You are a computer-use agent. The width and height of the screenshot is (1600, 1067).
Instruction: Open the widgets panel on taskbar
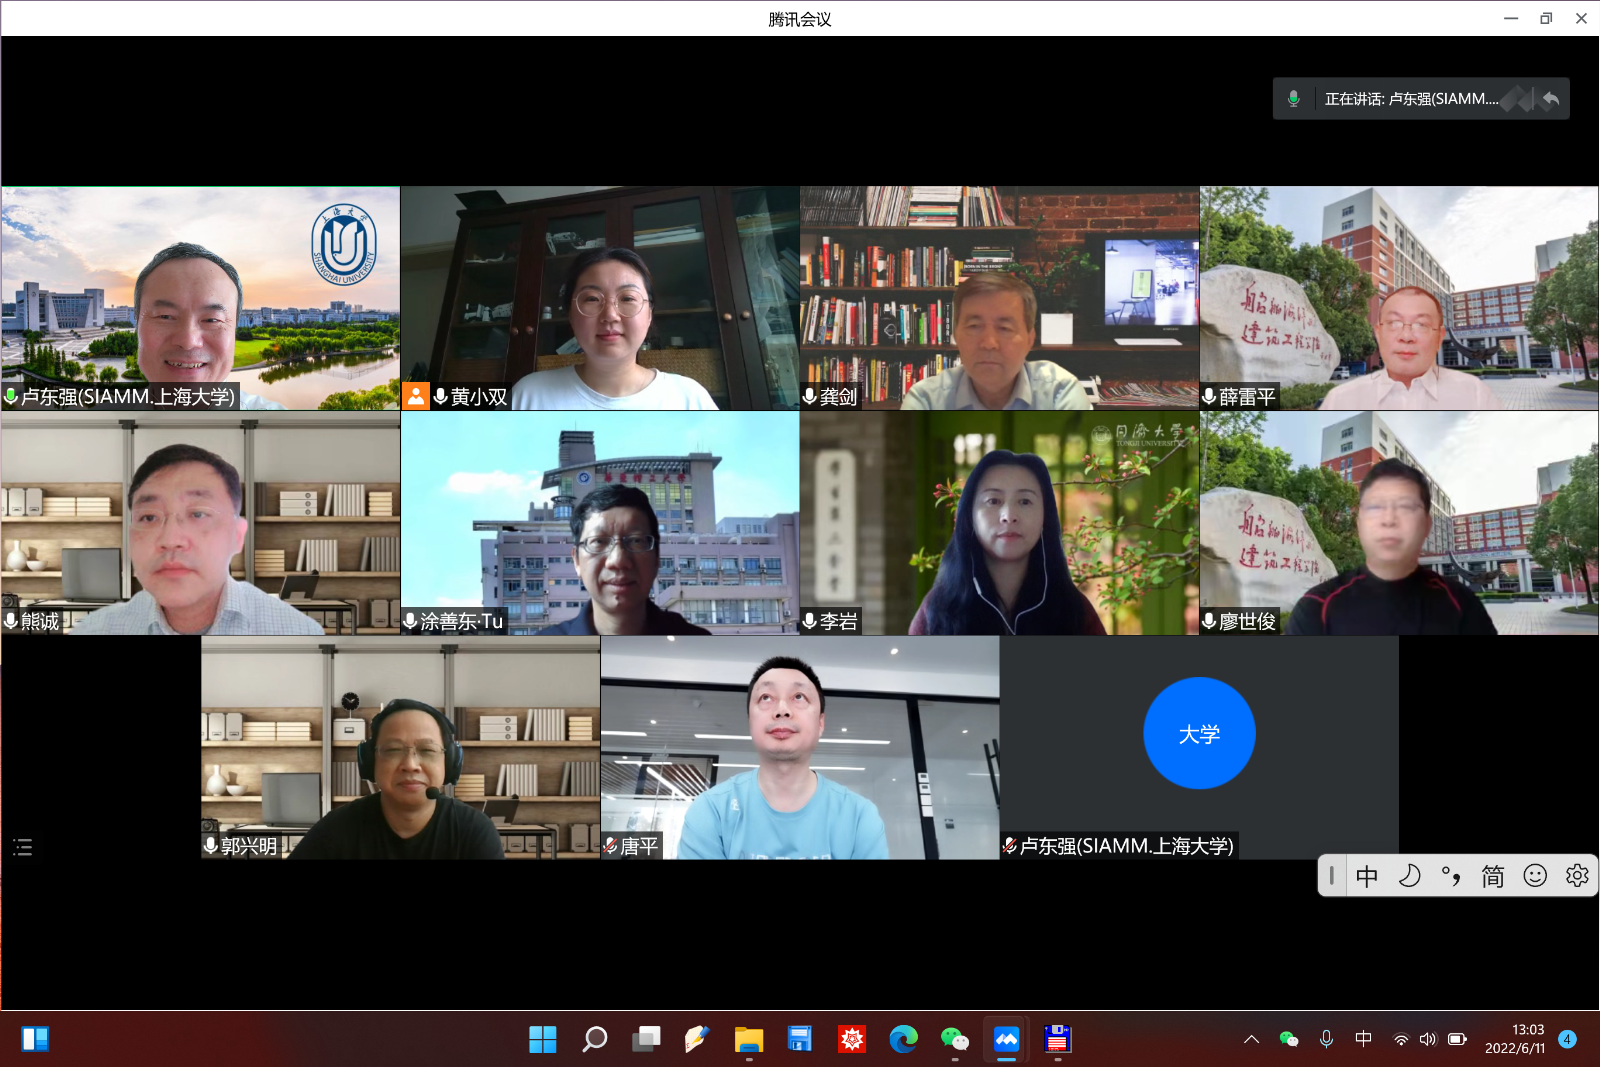pyautogui.click(x=35, y=1039)
